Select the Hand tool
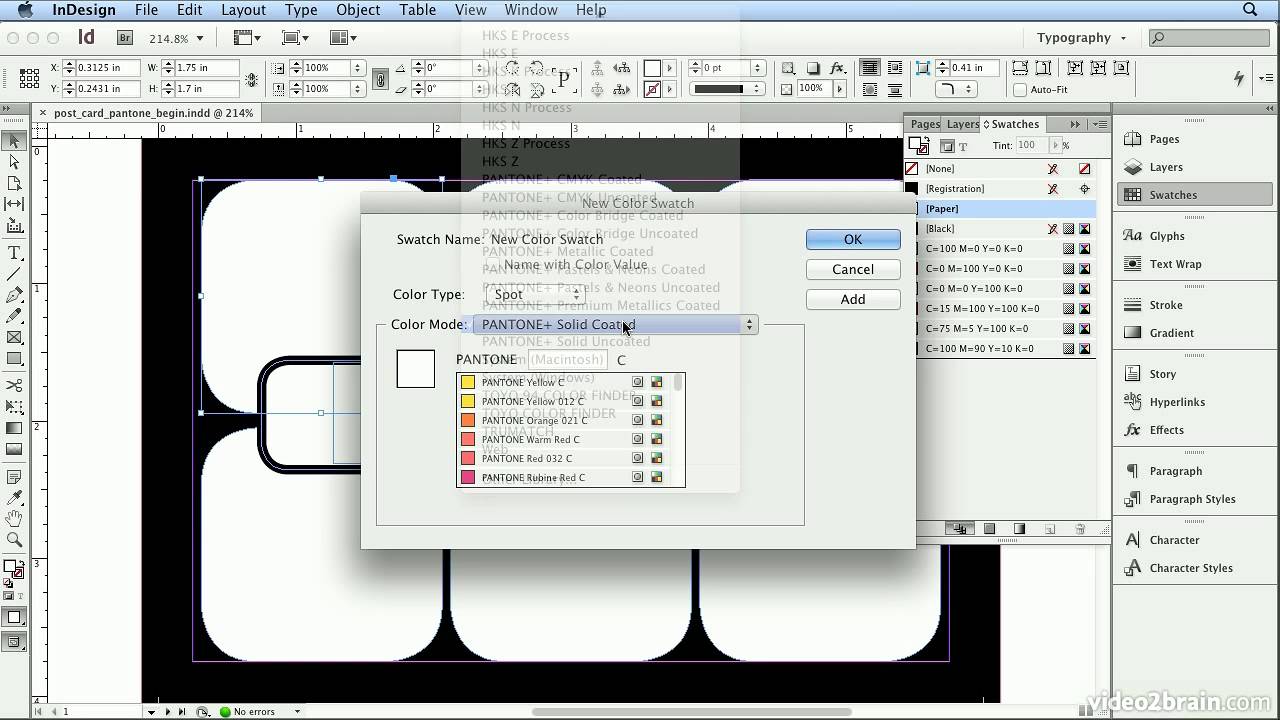Viewport: 1280px width, 720px height. tap(14, 519)
